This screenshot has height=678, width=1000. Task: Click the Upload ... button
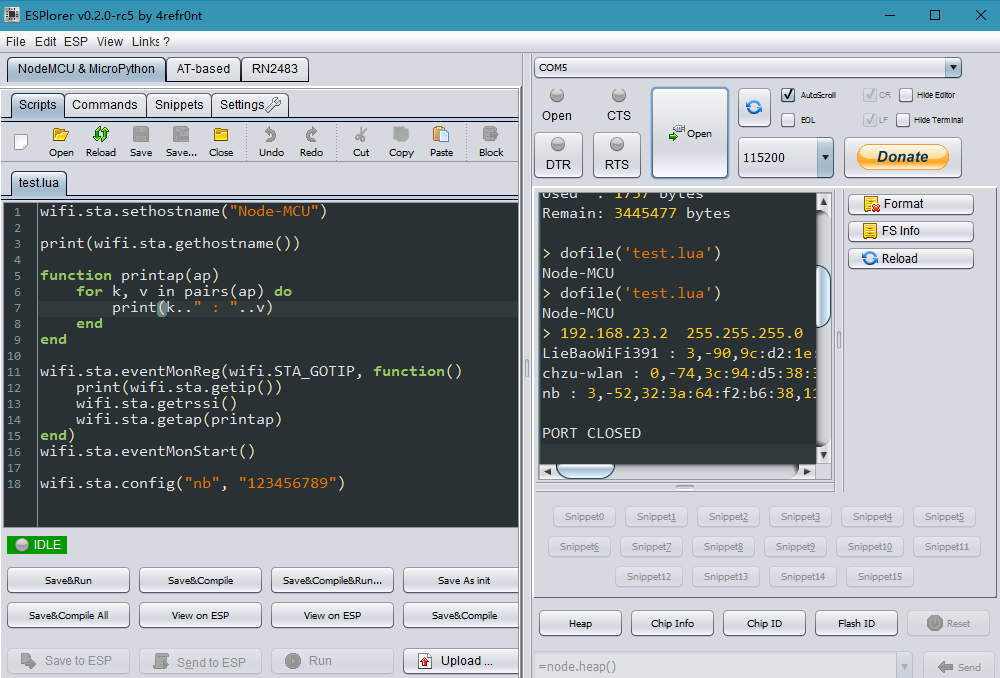tap(460, 661)
